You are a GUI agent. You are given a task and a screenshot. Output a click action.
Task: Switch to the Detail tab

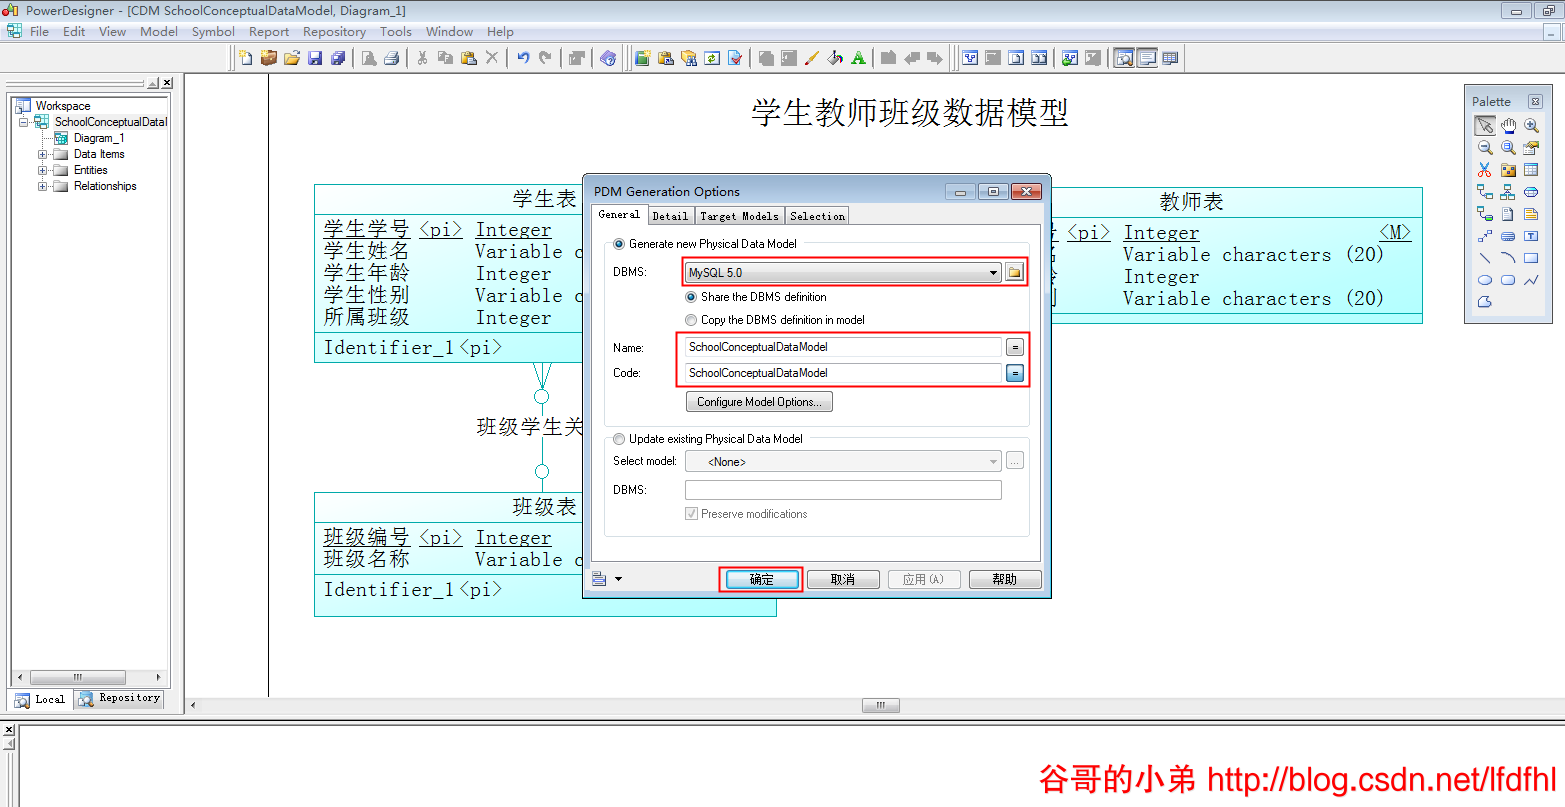[x=670, y=216]
